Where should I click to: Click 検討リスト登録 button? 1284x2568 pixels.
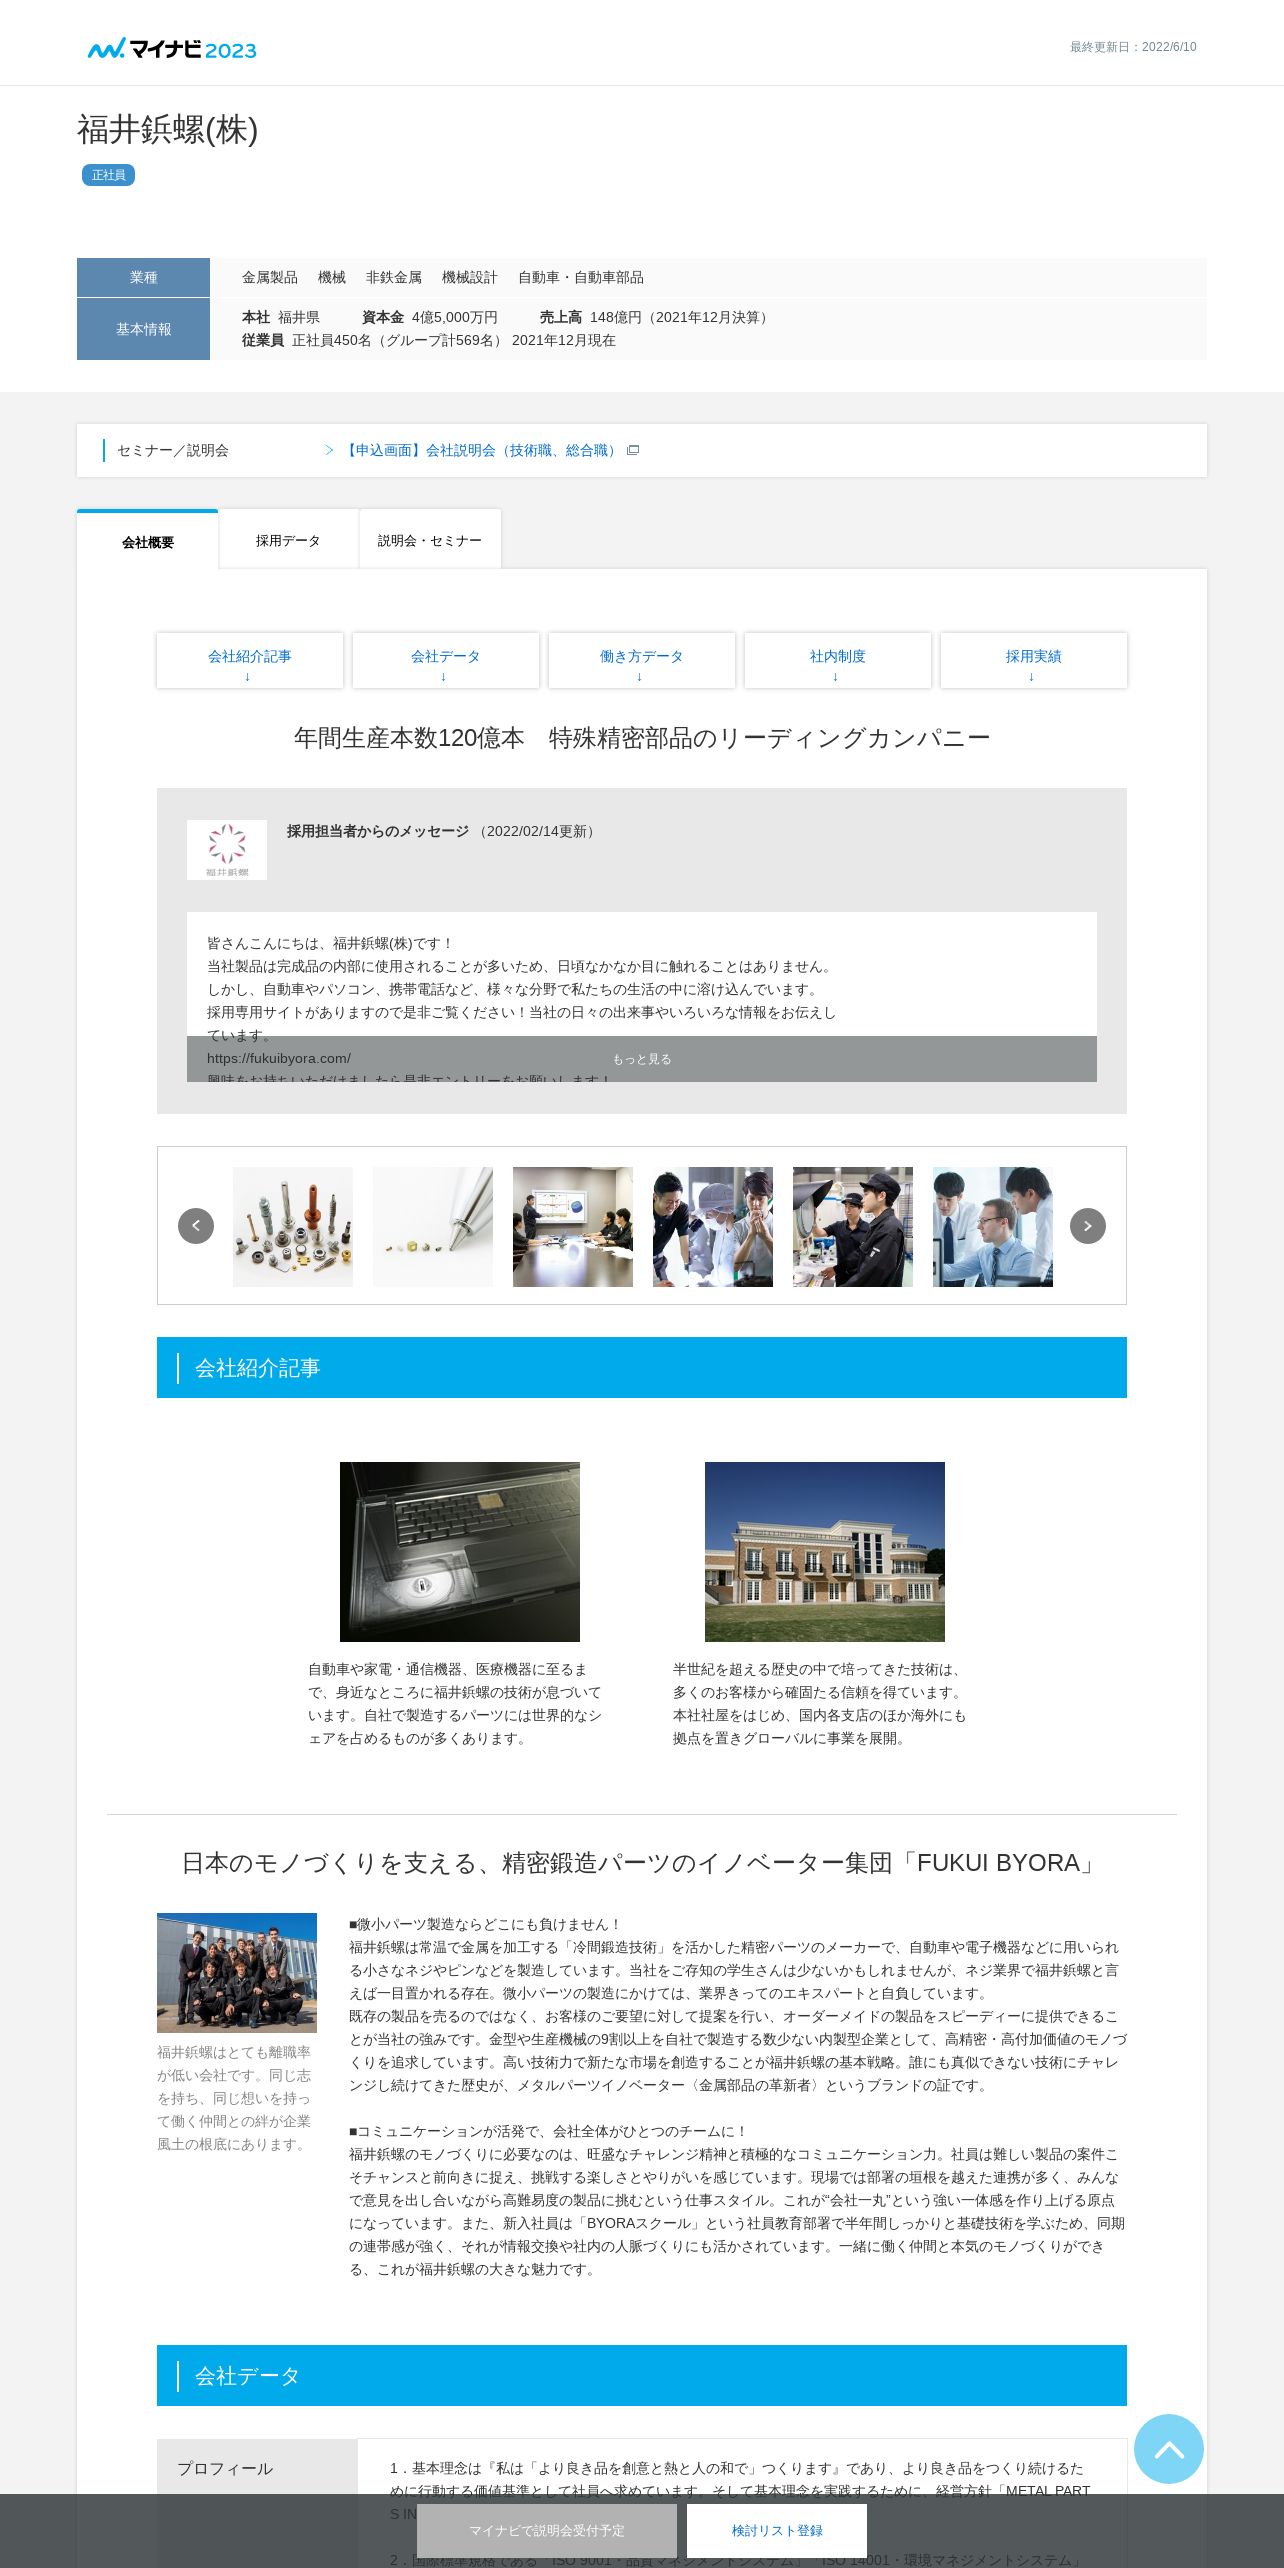(x=777, y=2530)
